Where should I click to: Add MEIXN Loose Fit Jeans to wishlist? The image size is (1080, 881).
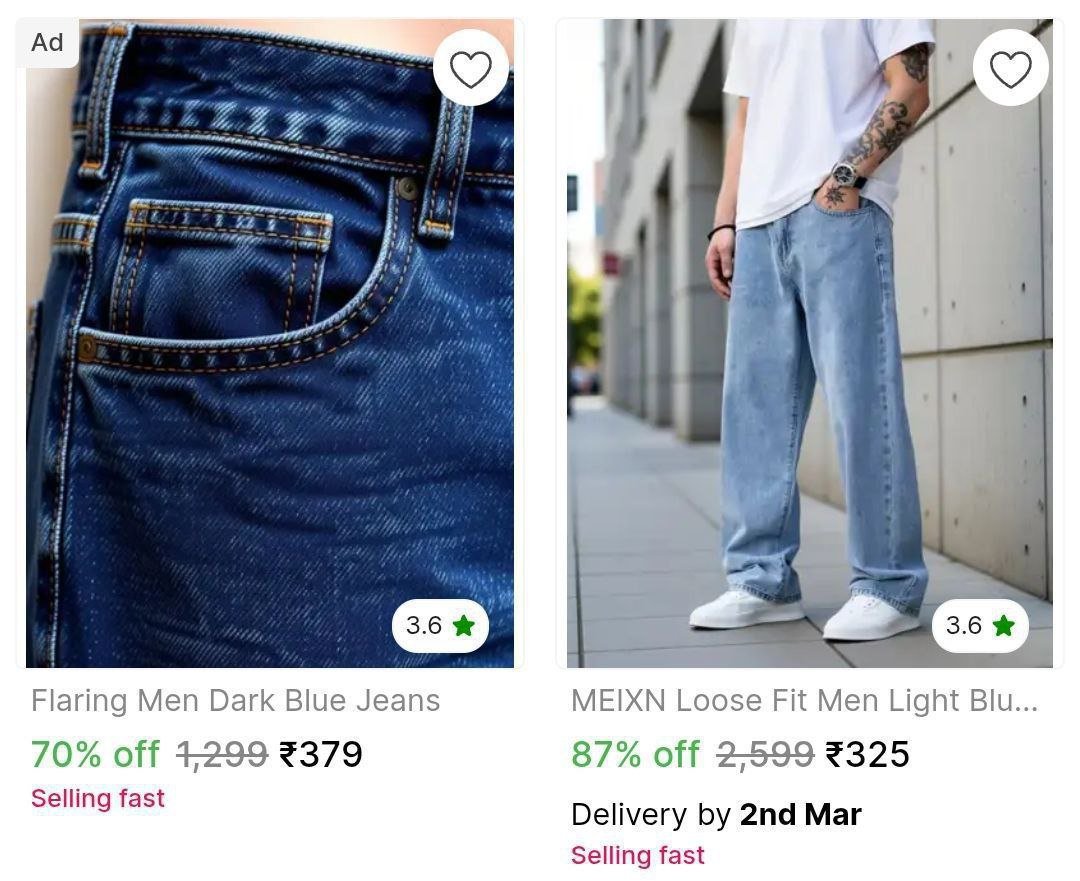1010,68
